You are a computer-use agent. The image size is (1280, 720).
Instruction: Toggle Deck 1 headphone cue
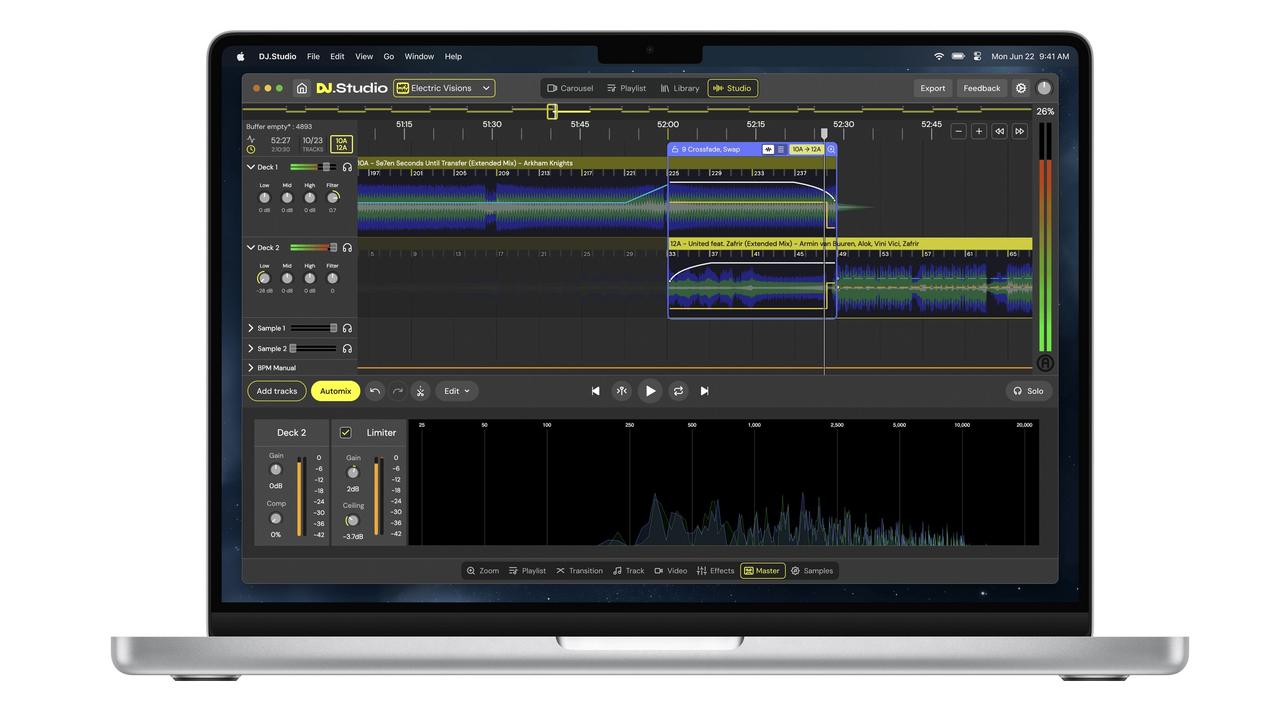(x=347, y=167)
